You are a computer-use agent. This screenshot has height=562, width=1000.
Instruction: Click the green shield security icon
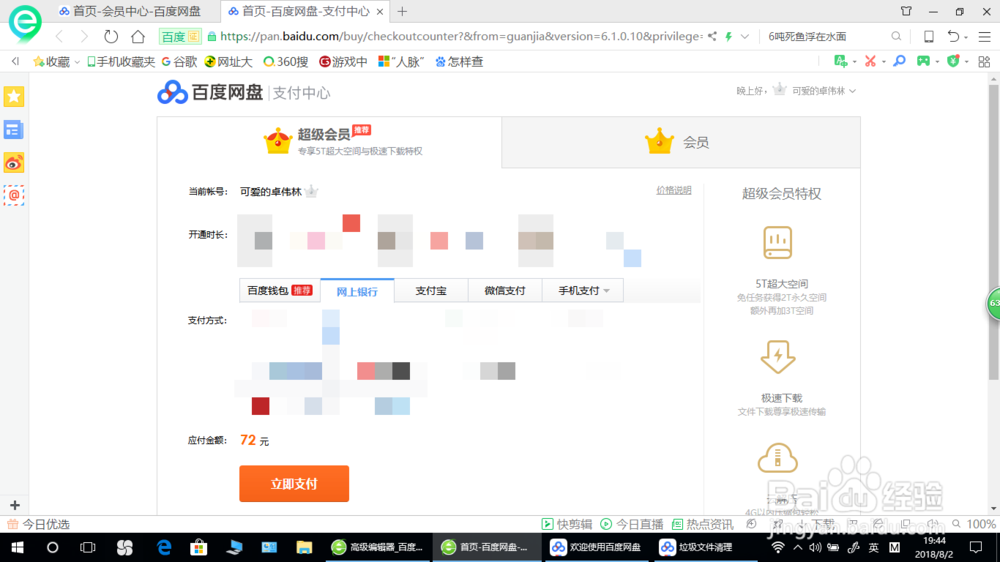(x=953, y=61)
